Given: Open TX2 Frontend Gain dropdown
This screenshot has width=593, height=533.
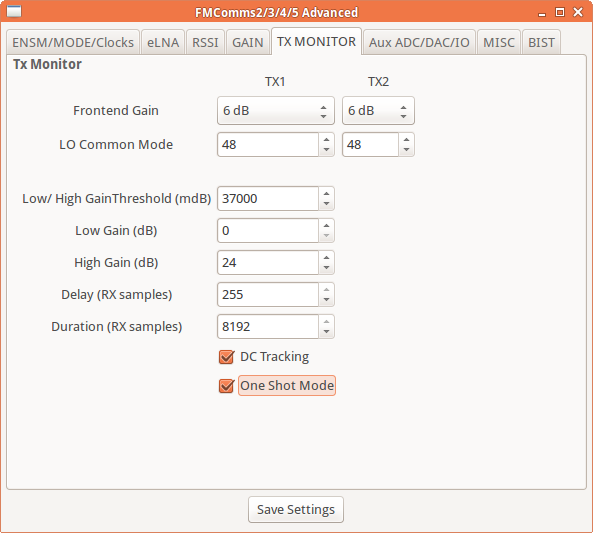Looking at the screenshot, I should tap(378, 110).
